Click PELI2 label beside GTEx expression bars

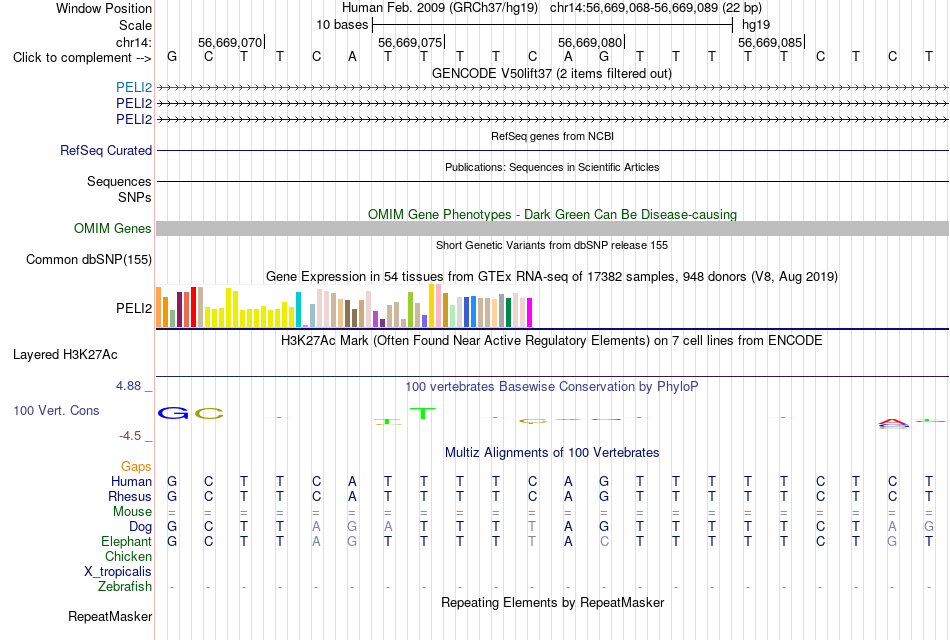pos(134,308)
